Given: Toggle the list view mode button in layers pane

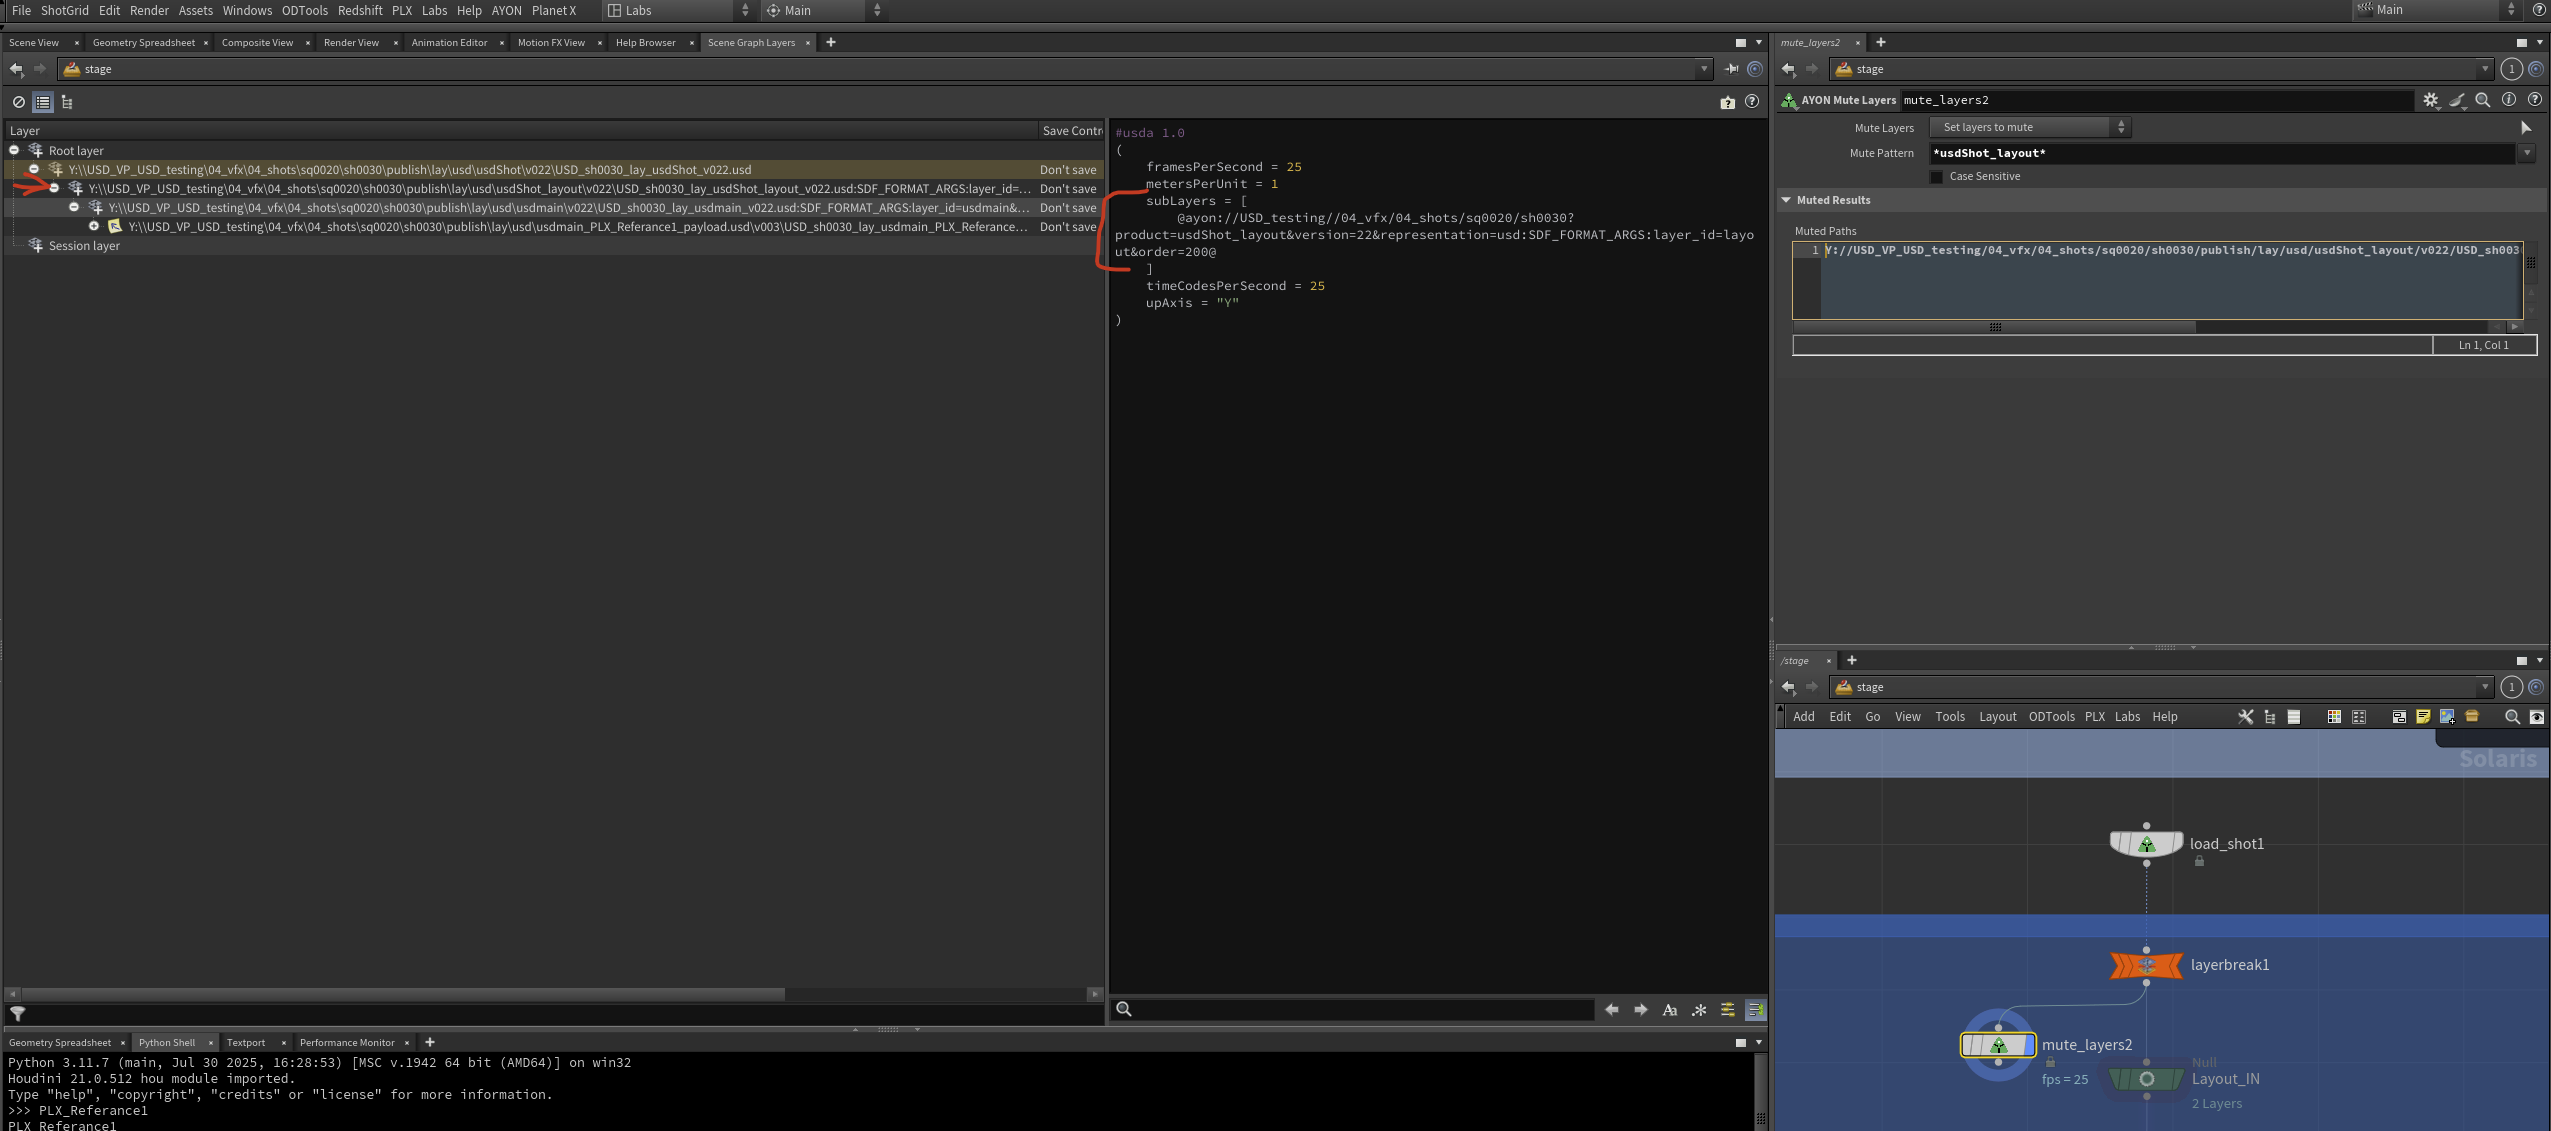Looking at the screenshot, I should point(43,102).
